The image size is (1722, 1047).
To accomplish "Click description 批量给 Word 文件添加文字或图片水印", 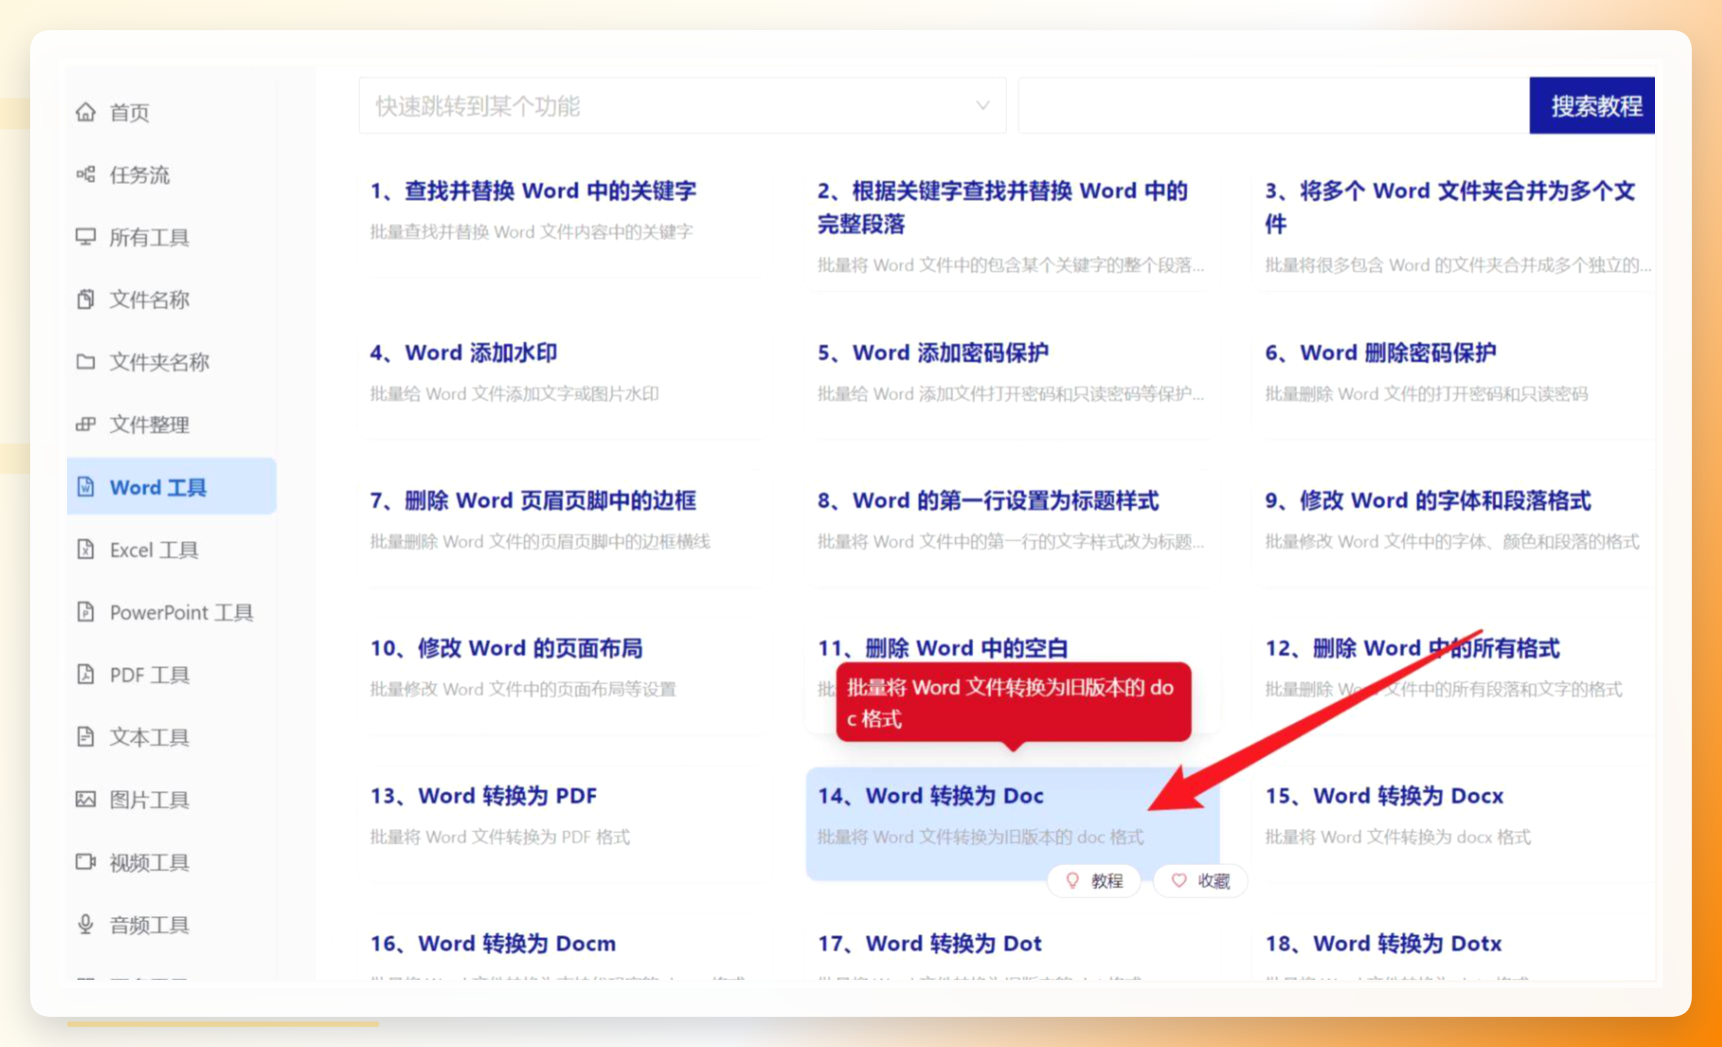I will tap(514, 394).
